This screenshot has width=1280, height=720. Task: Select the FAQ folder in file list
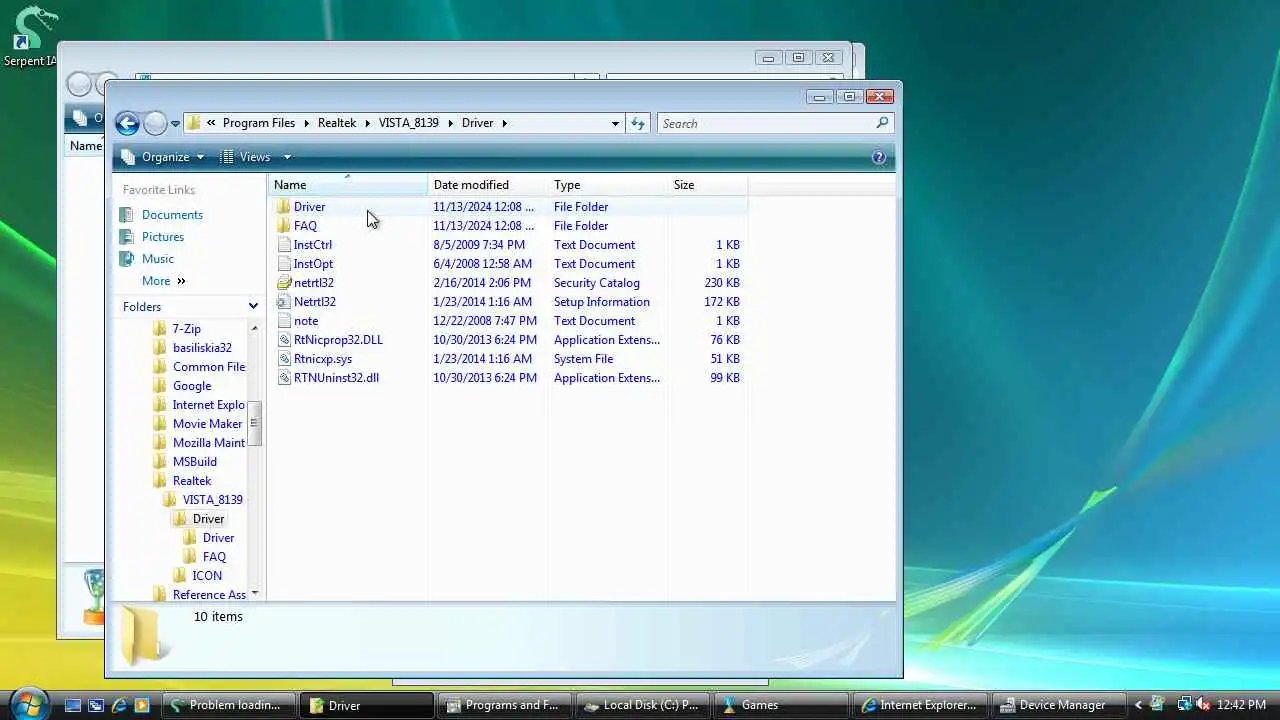305,226
